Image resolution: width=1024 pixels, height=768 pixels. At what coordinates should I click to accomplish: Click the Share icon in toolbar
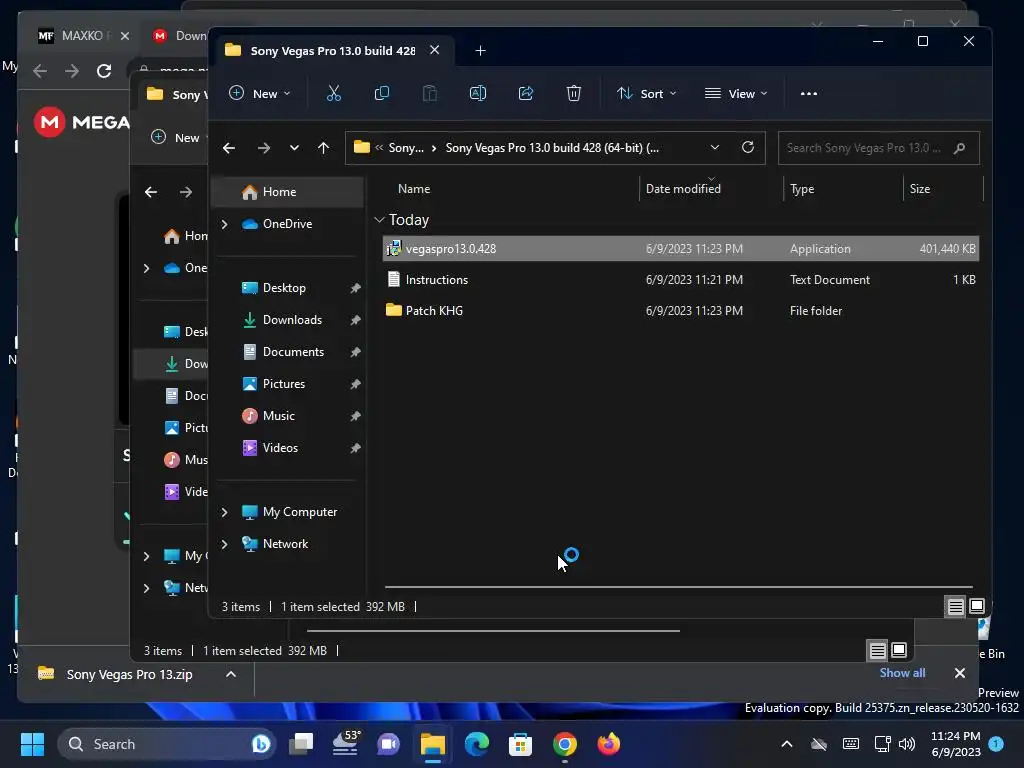coord(526,93)
